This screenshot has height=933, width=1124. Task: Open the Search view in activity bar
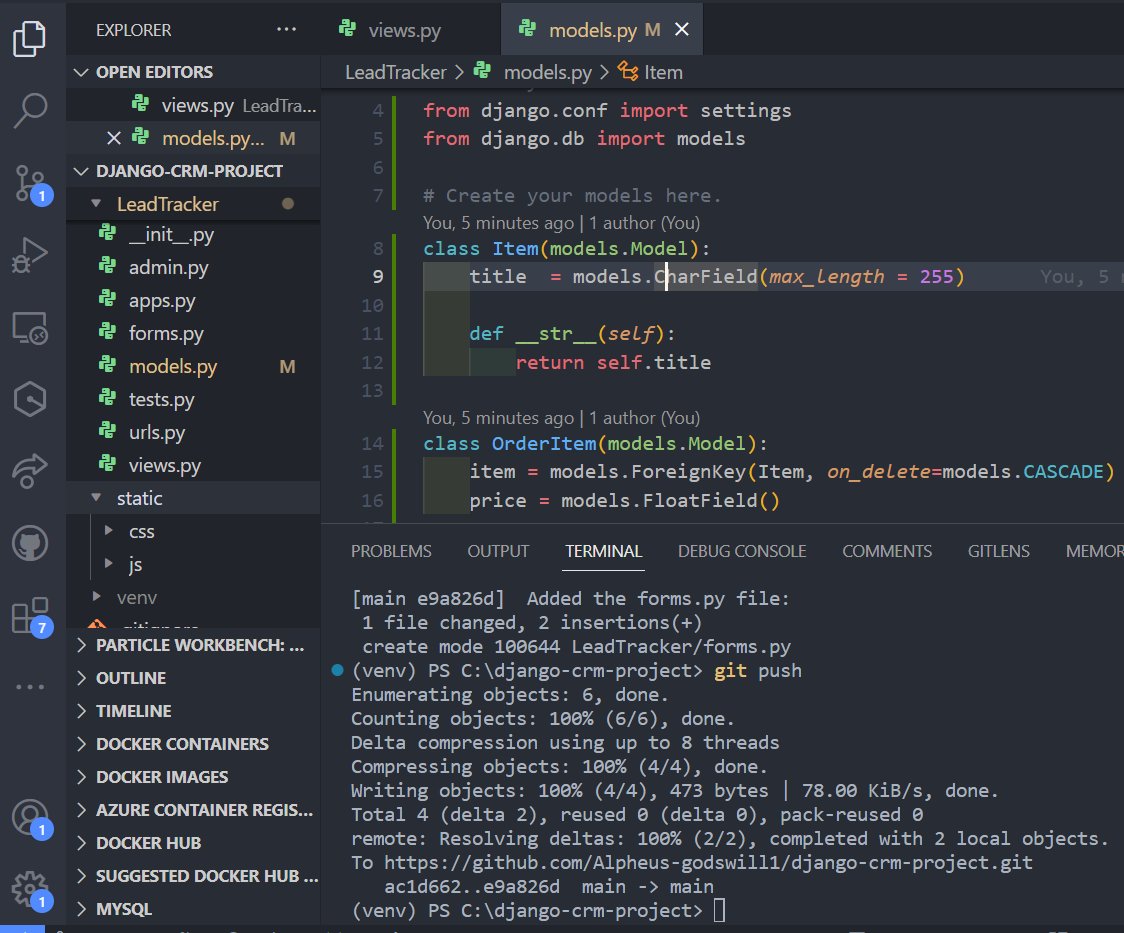pos(29,110)
